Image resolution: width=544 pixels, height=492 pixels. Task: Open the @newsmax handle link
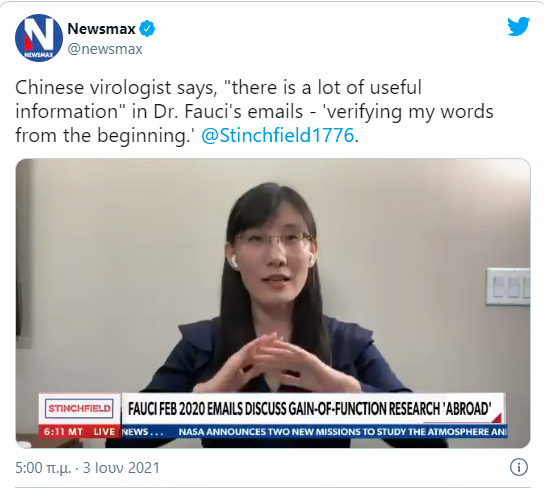click(105, 49)
